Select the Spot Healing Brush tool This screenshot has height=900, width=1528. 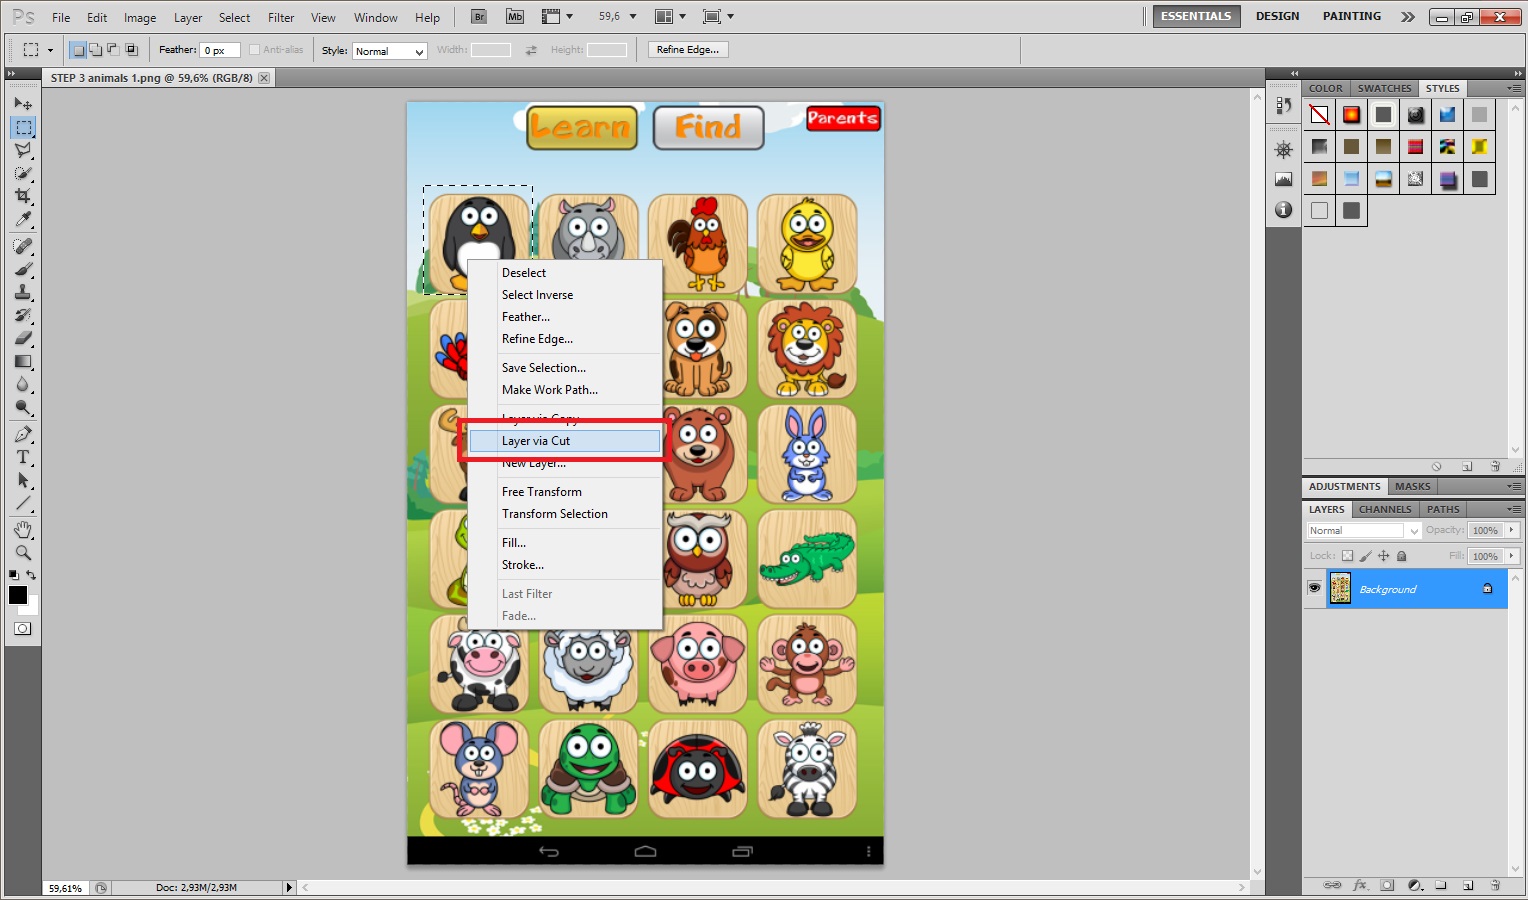(x=23, y=246)
